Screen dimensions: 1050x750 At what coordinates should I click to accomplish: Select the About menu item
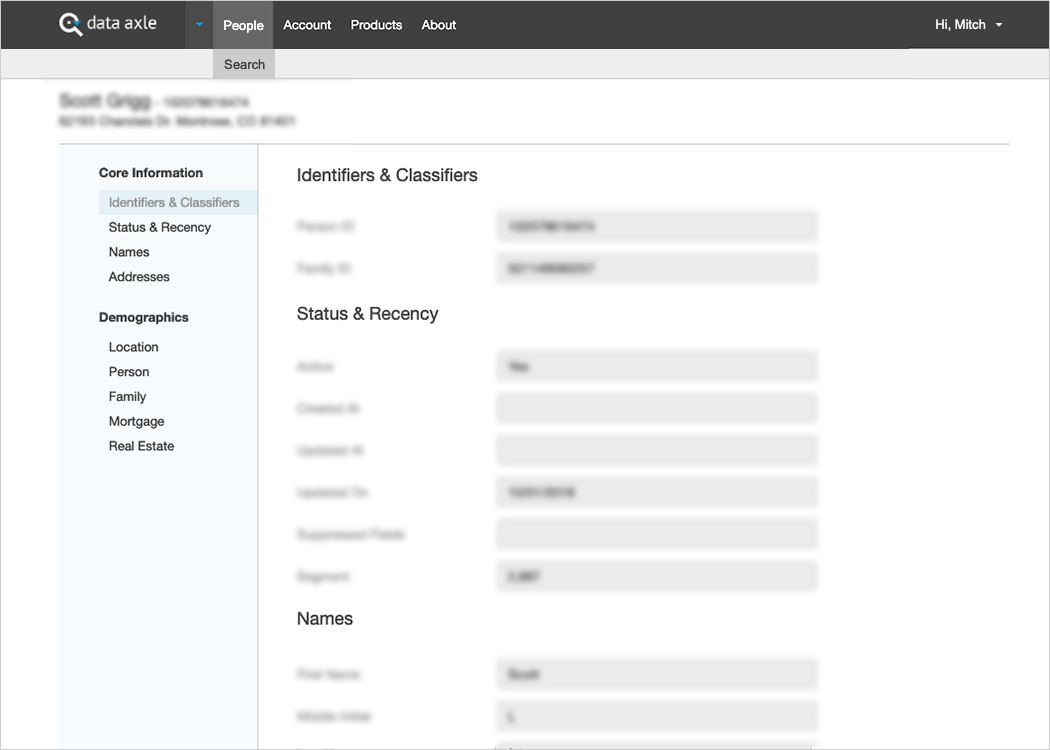(439, 25)
